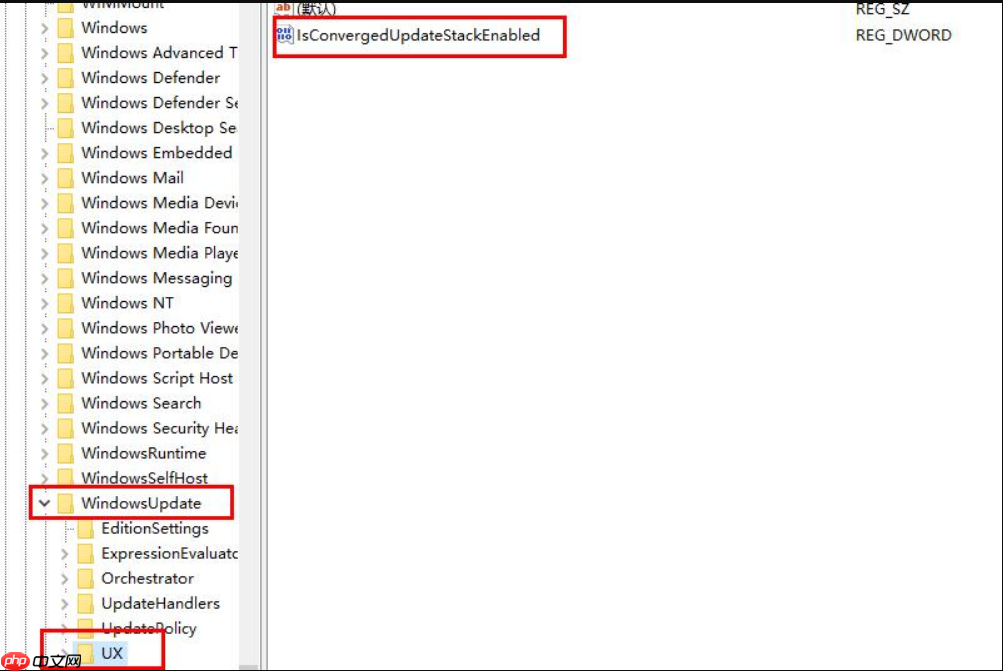Image resolution: width=1003 pixels, height=671 pixels.
Task: Click the default string value icon
Action: [284, 9]
